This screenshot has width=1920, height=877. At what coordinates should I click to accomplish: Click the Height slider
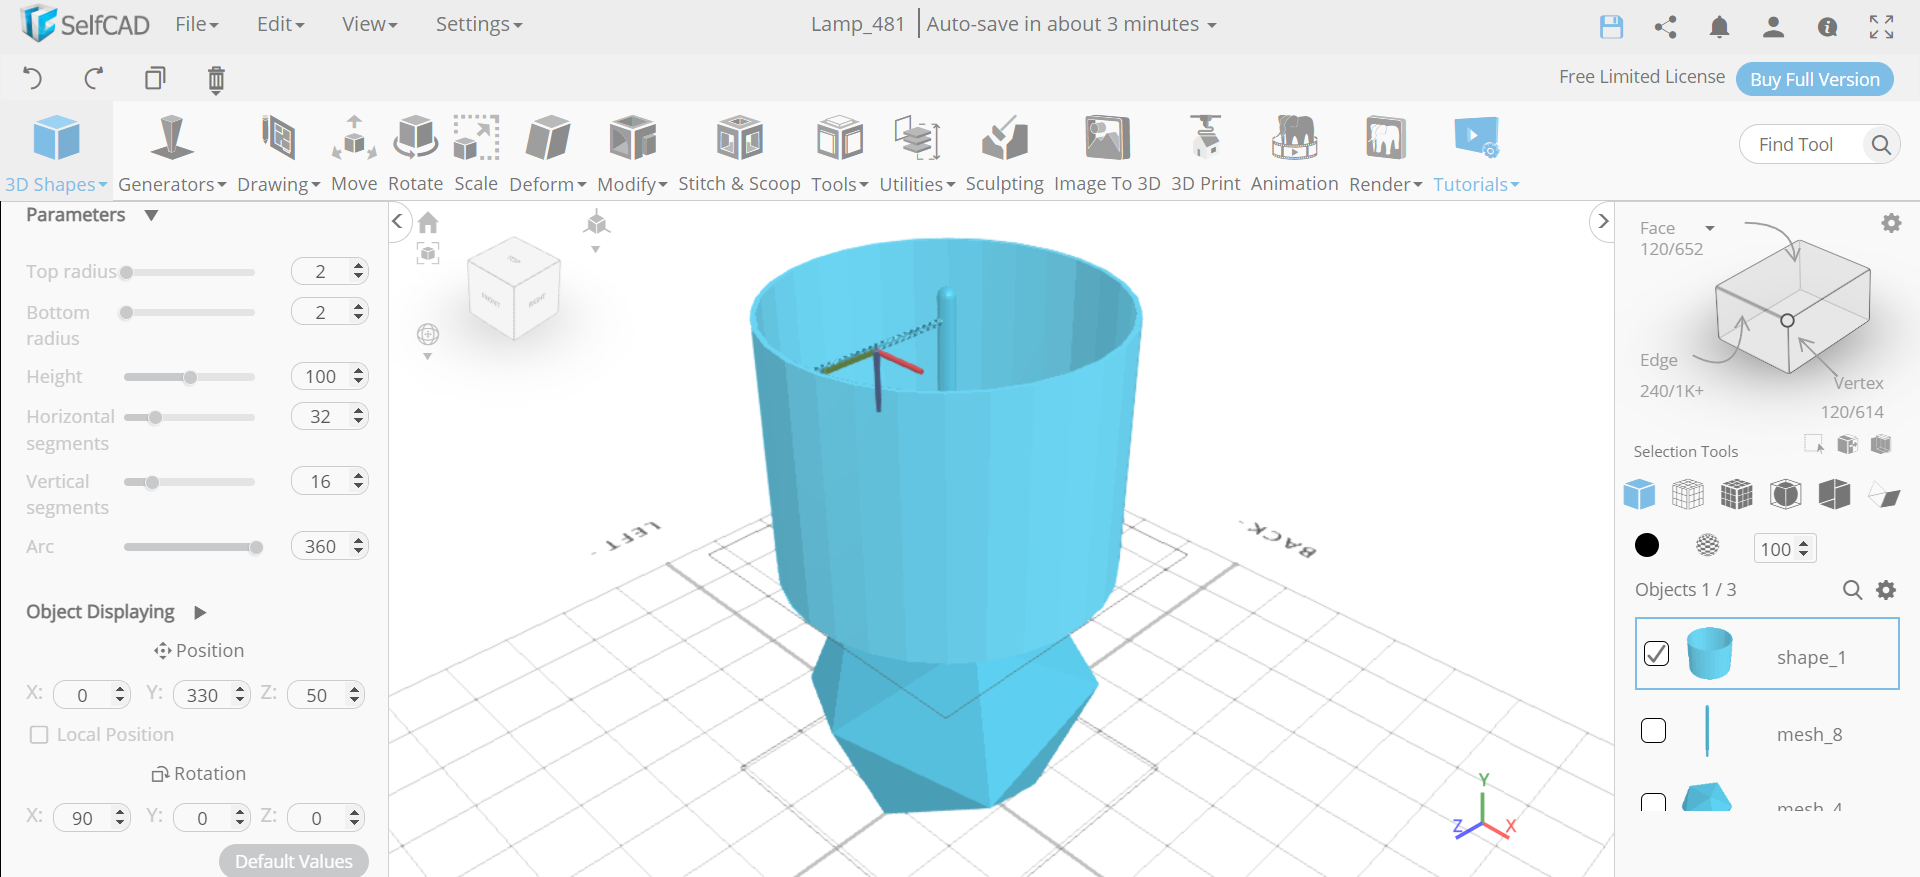(189, 377)
